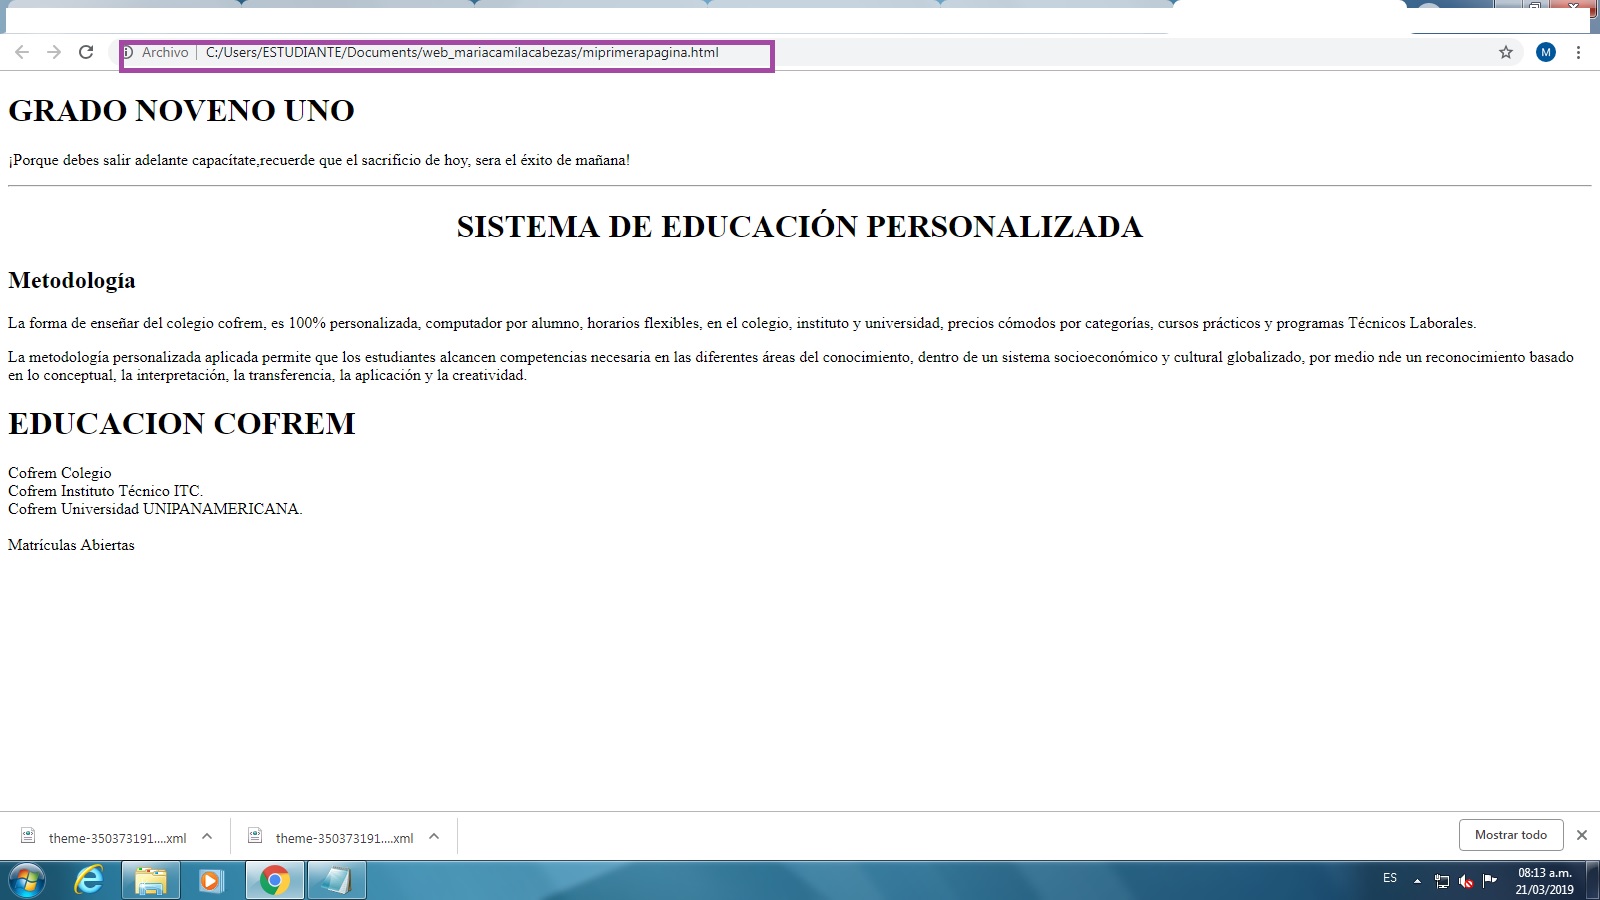Go back to the previous page
Image resolution: width=1600 pixels, height=900 pixels.
click(x=22, y=52)
